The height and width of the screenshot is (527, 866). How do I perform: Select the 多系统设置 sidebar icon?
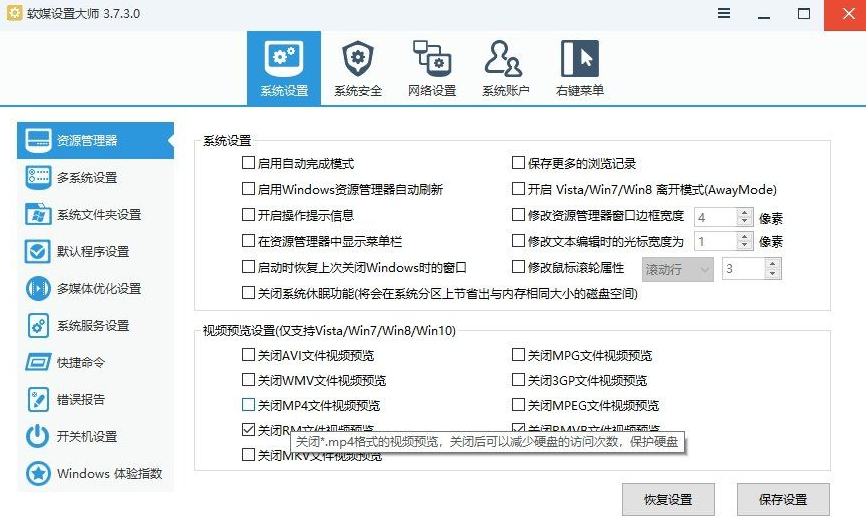38,177
